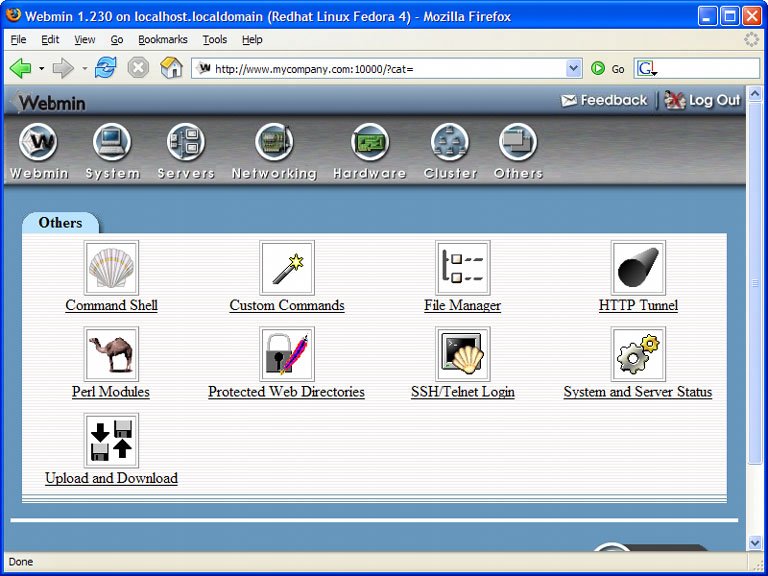
Task: Open the Firefox Bookmarks menu
Action: (163, 40)
